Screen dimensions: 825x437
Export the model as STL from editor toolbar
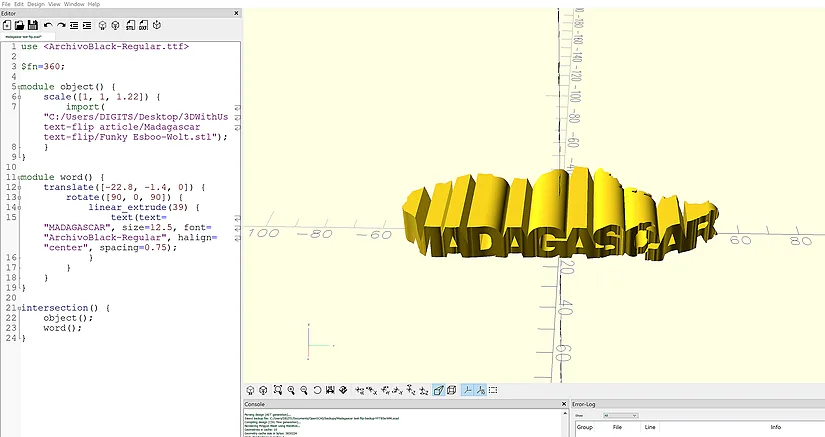(130, 25)
